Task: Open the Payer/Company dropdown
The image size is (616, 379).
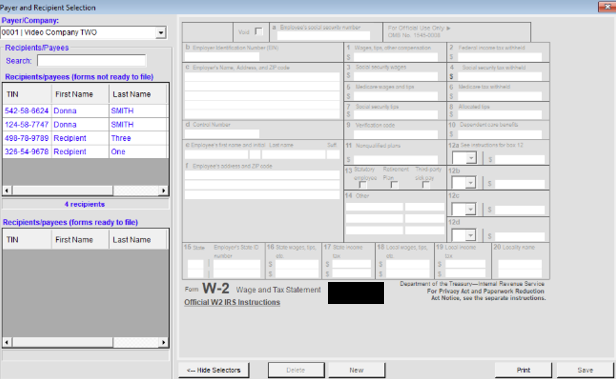Action: [160, 33]
